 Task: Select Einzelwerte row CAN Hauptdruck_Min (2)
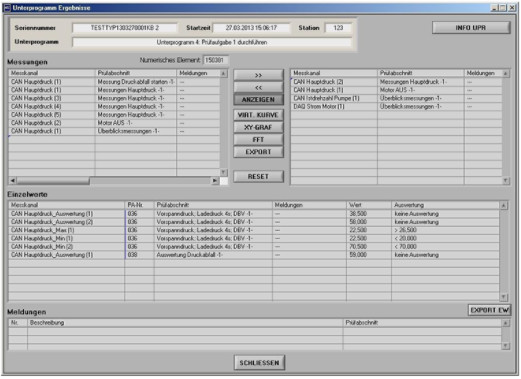(254, 247)
